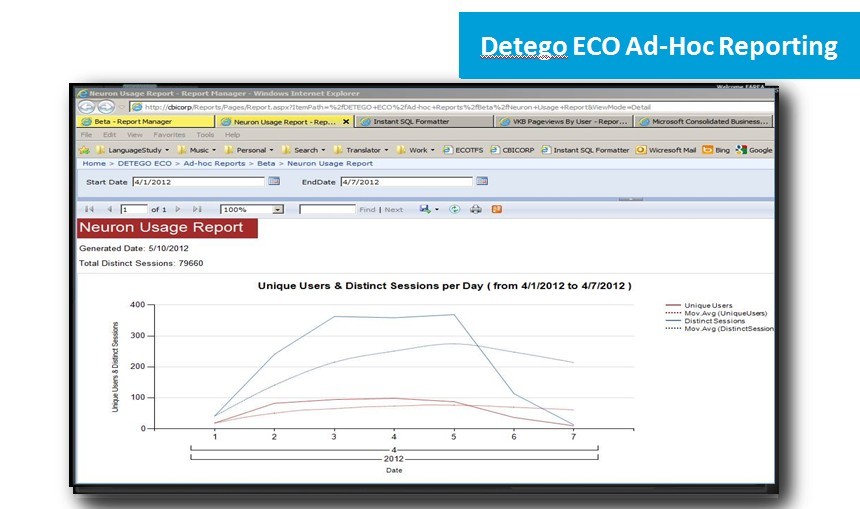Click the parameter area collapse handle
Image resolution: width=860 pixels, height=509 pixels.
(x=631, y=200)
